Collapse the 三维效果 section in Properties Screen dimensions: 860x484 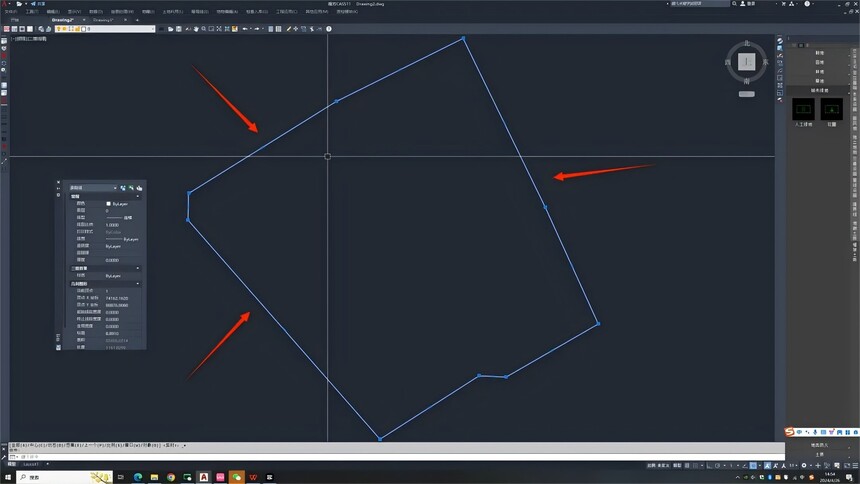click(x=138, y=268)
